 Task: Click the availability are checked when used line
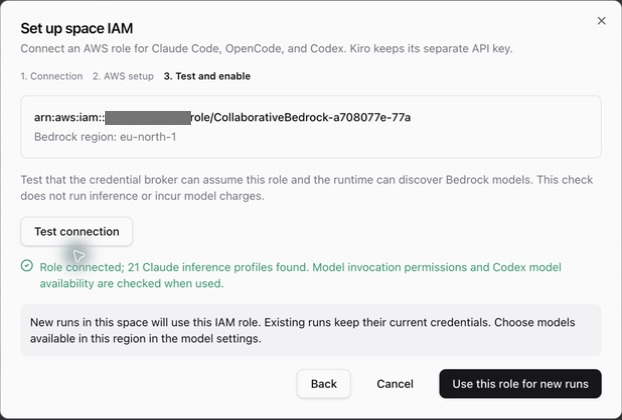point(132,284)
